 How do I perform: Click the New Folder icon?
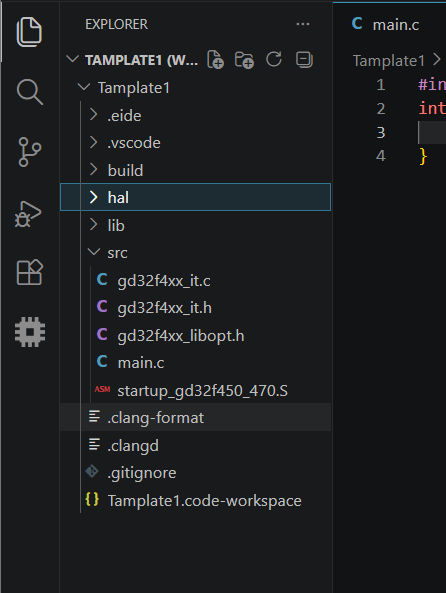(244, 60)
